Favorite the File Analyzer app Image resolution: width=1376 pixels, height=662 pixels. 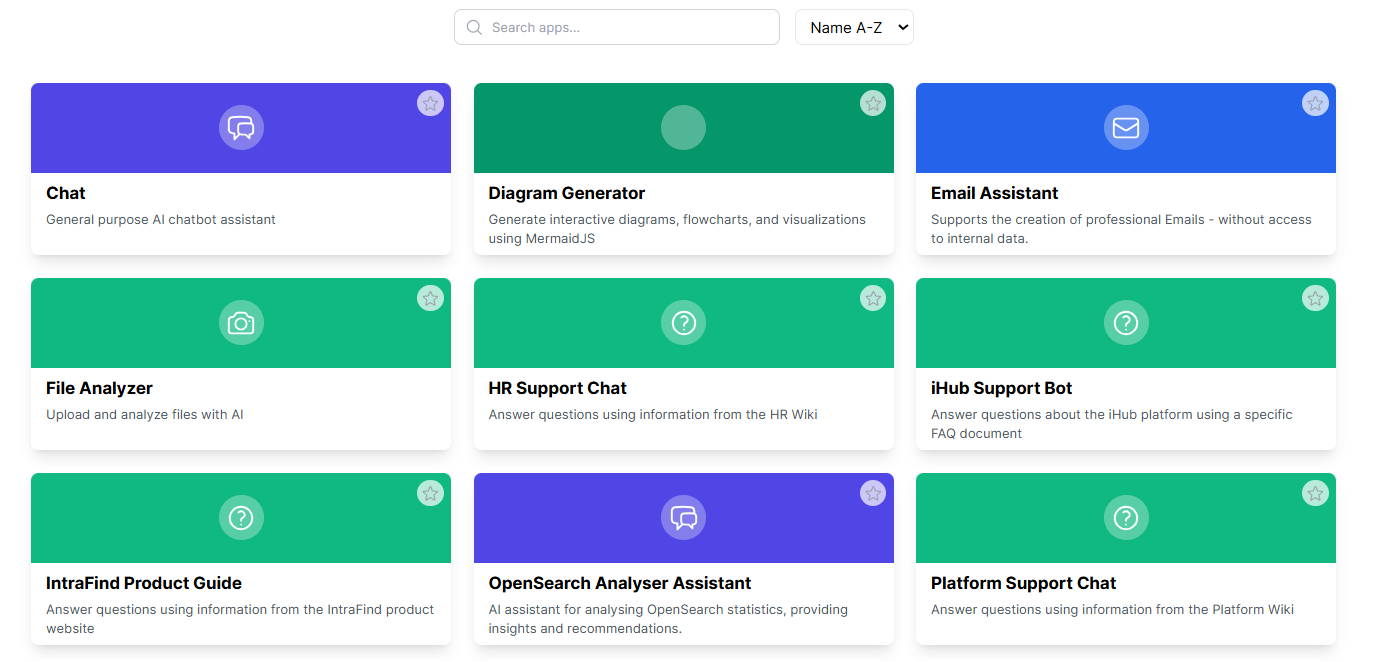point(430,298)
